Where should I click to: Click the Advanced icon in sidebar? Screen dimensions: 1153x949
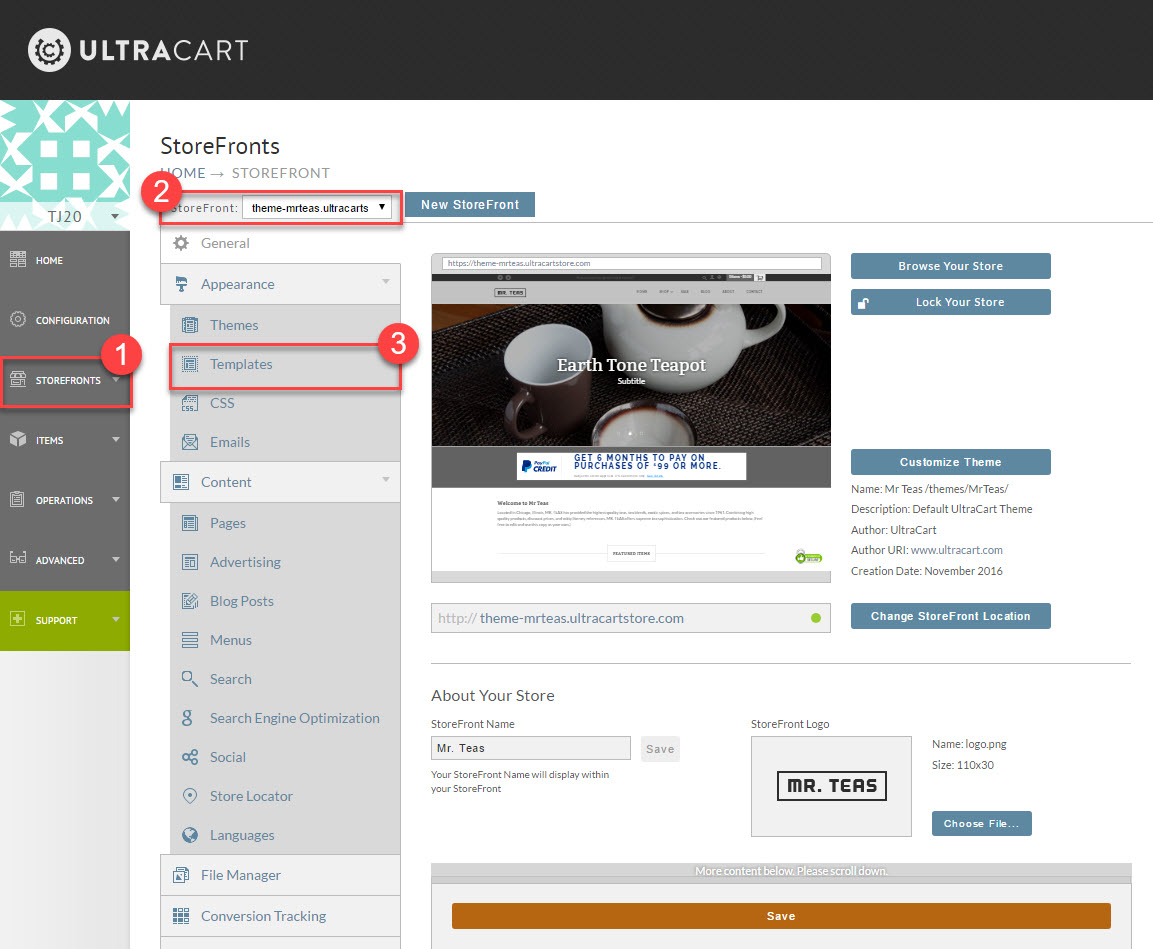18,557
